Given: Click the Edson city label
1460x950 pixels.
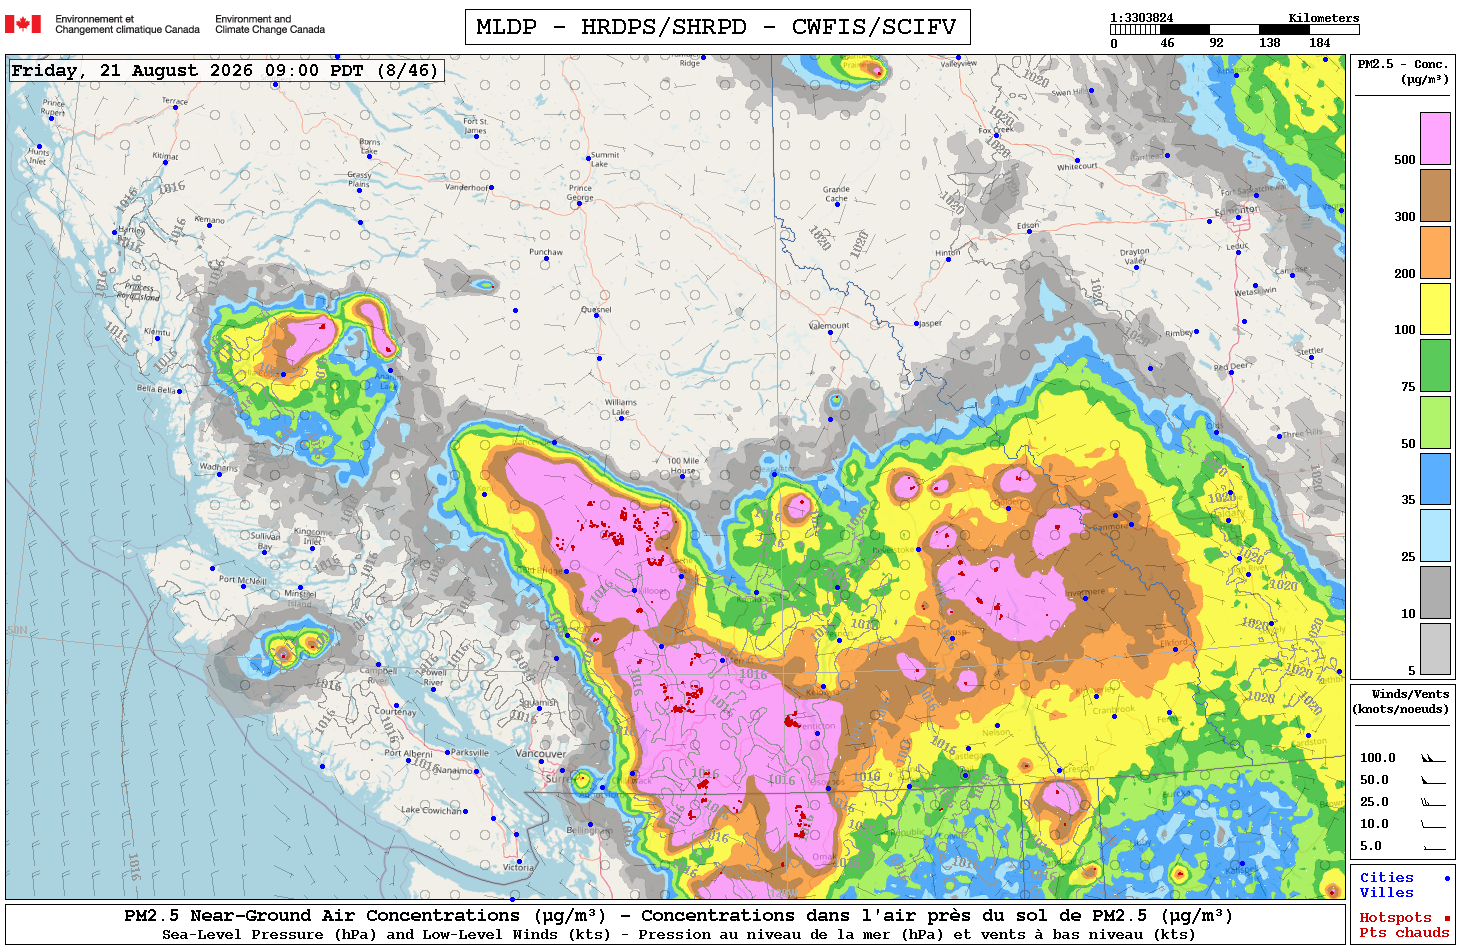Looking at the screenshot, I should point(1028,226).
